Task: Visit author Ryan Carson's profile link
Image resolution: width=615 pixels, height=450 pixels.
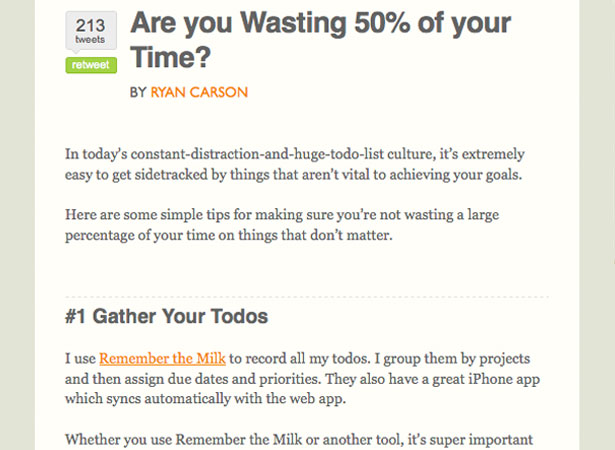Action: (199, 92)
